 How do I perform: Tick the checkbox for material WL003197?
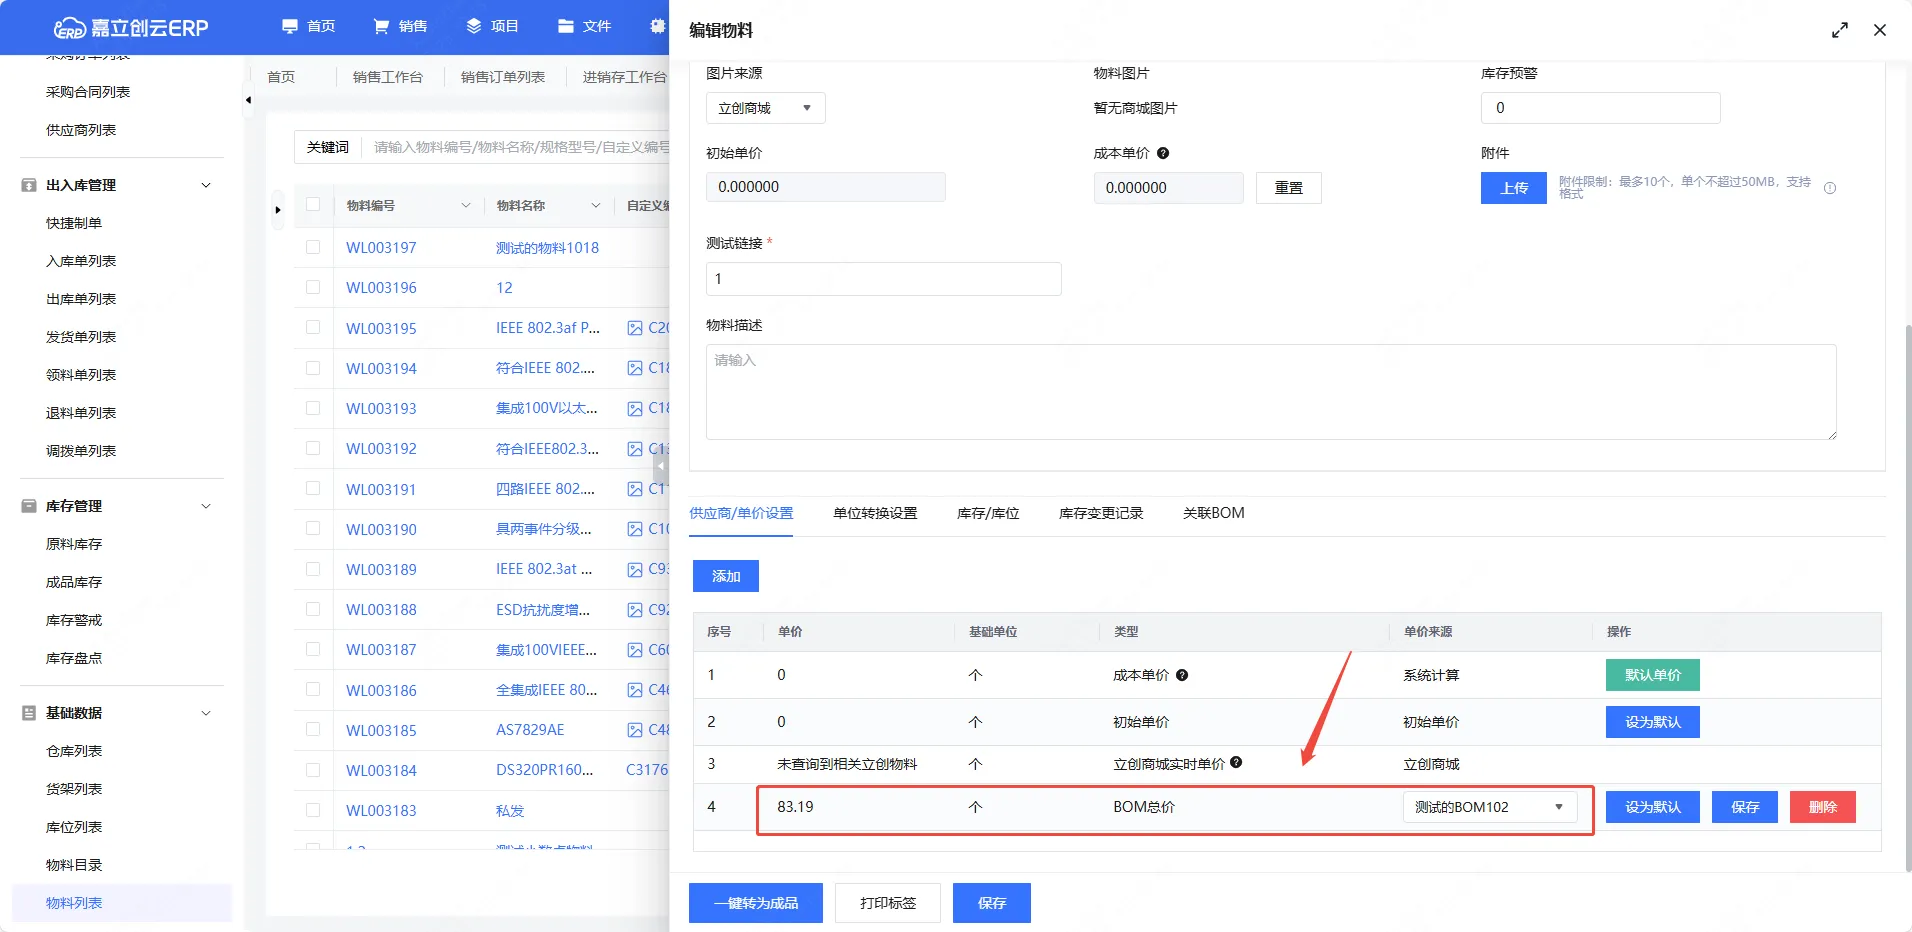click(313, 247)
